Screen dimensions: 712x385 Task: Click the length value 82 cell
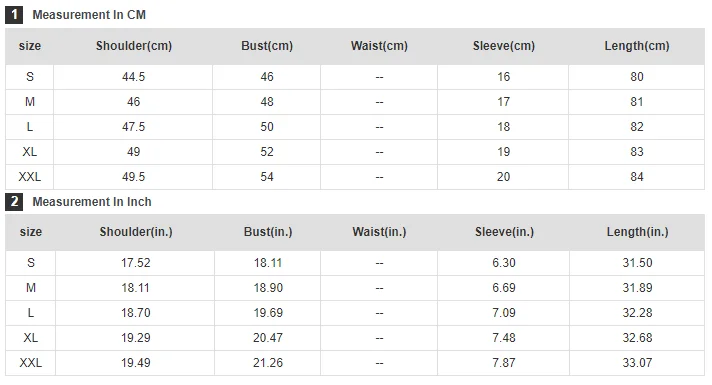point(637,127)
